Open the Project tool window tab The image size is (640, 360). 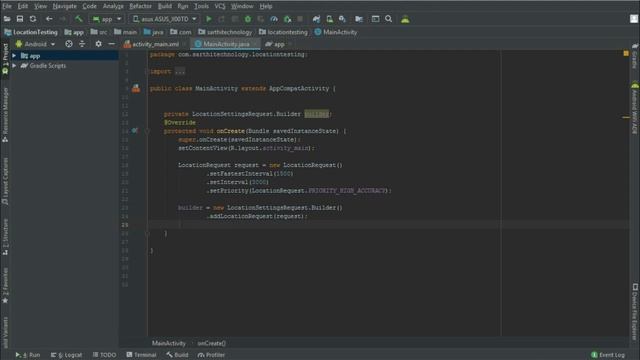[5, 58]
